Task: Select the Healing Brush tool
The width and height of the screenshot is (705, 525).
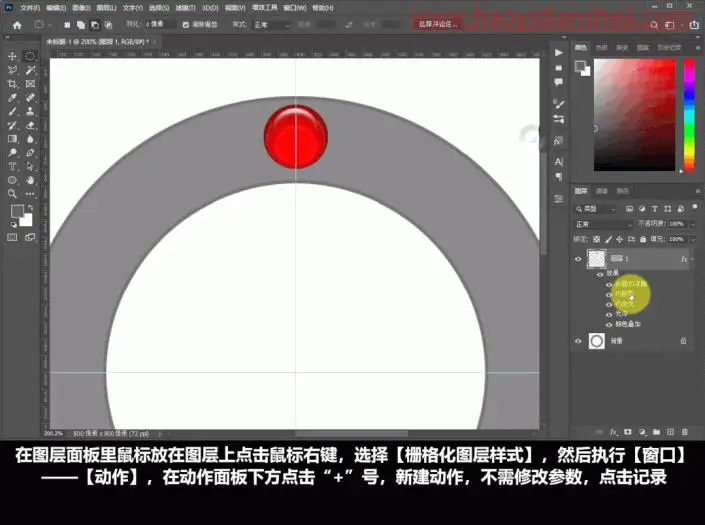Action: click(x=30, y=98)
